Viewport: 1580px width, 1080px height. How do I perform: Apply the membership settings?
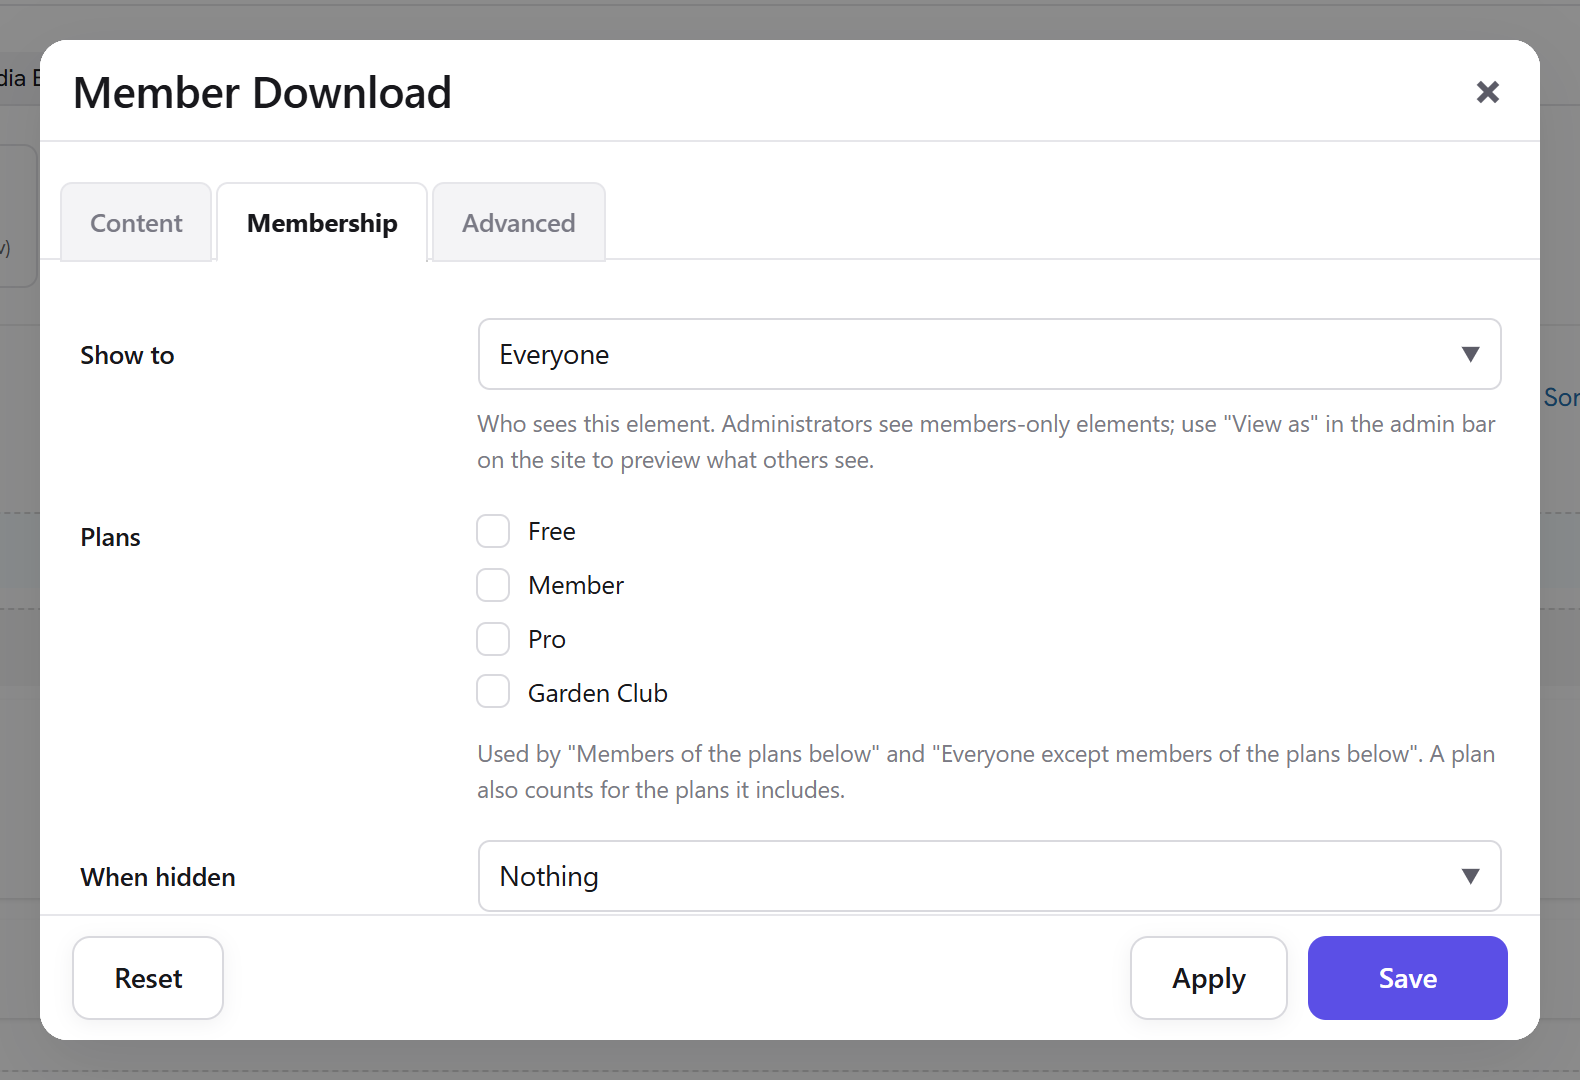pos(1209,978)
